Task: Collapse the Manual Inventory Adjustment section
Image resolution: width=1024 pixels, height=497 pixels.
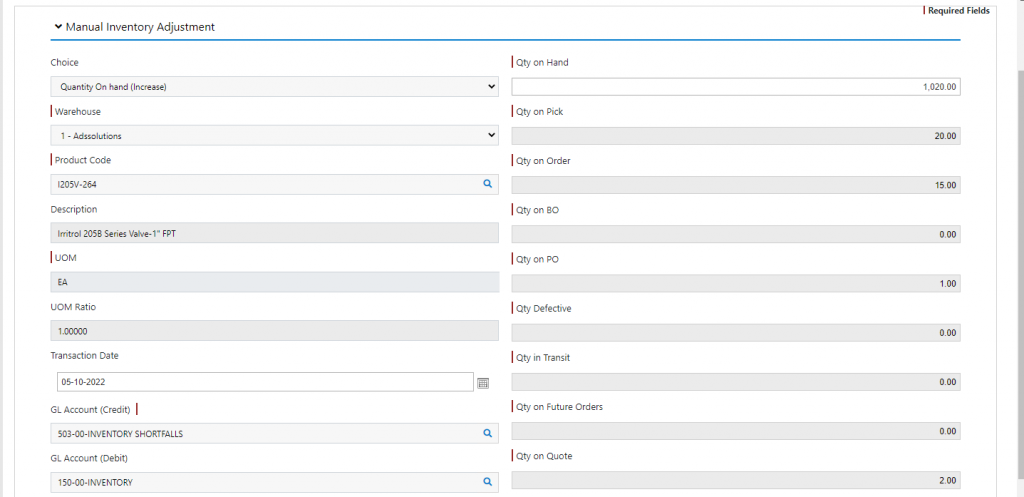Action: (x=59, y=27)
